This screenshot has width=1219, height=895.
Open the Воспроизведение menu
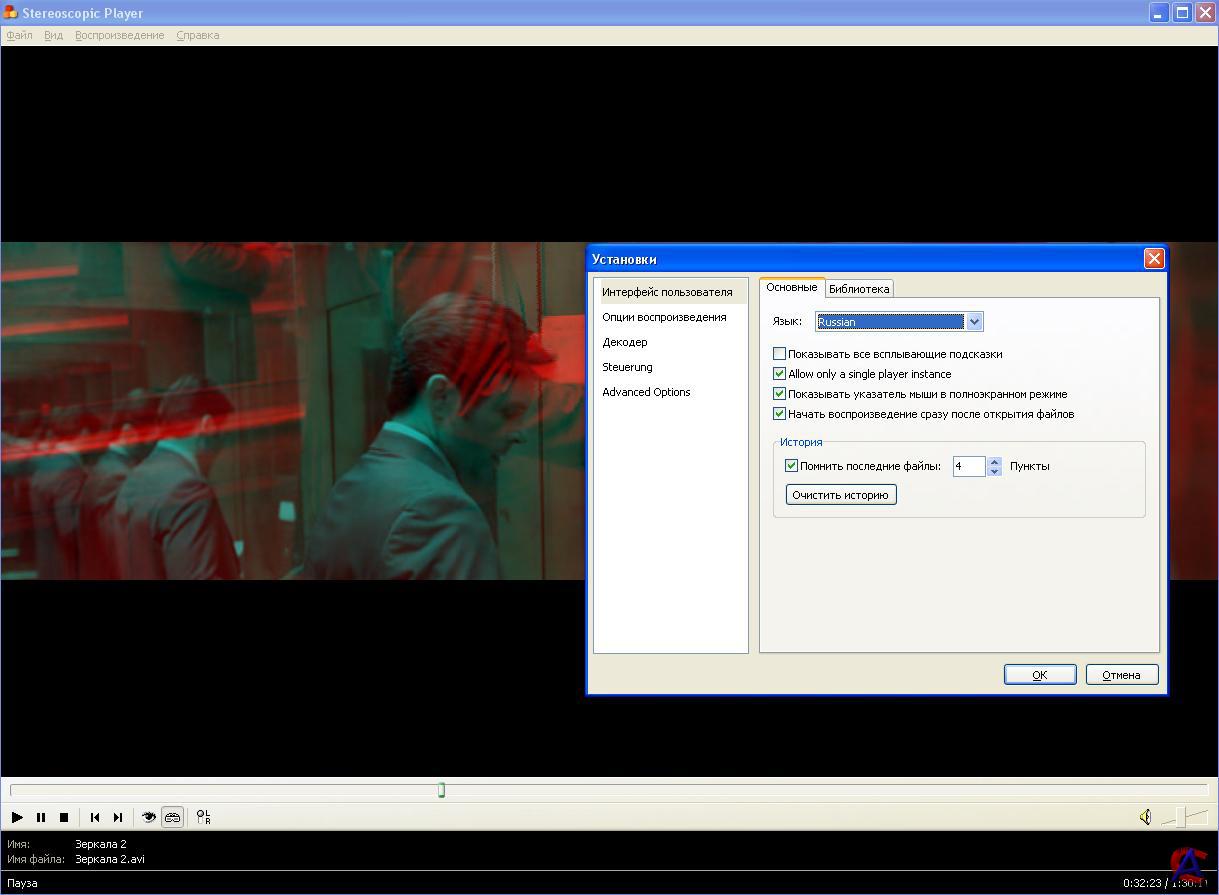(119, 35)
